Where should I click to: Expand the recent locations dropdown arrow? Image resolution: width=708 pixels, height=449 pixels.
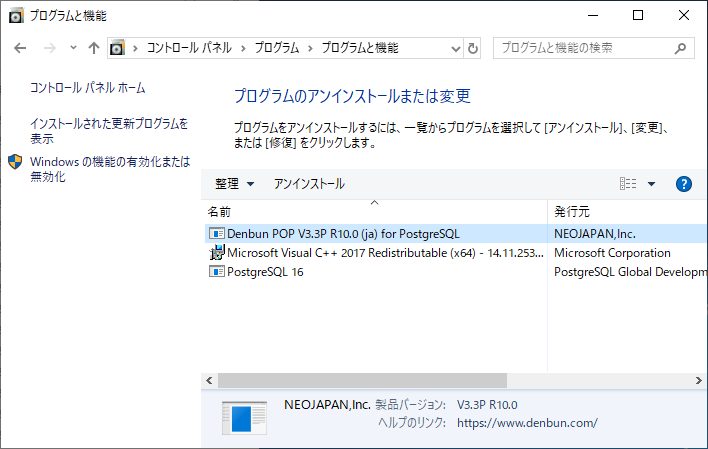tap(73, 48)
